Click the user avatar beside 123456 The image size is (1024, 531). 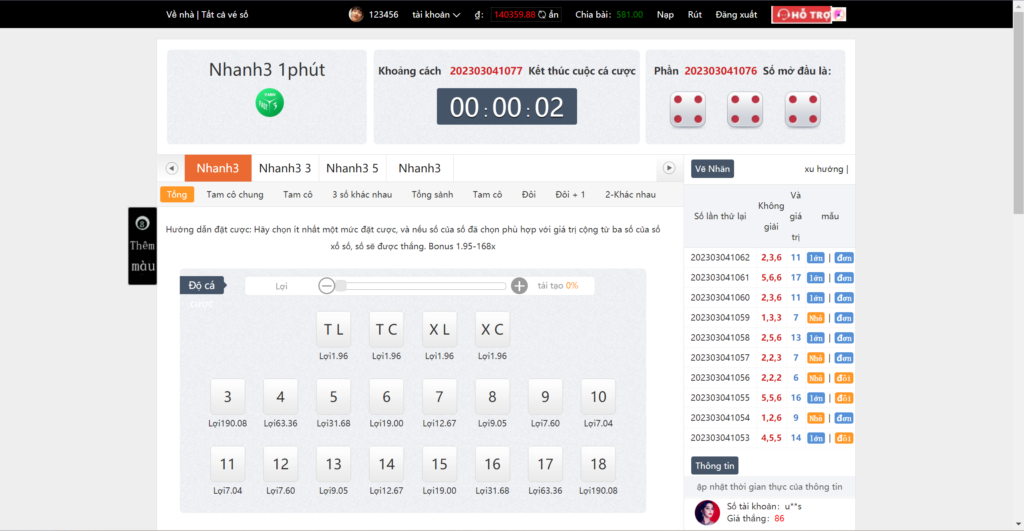click(x=355, y=14)
